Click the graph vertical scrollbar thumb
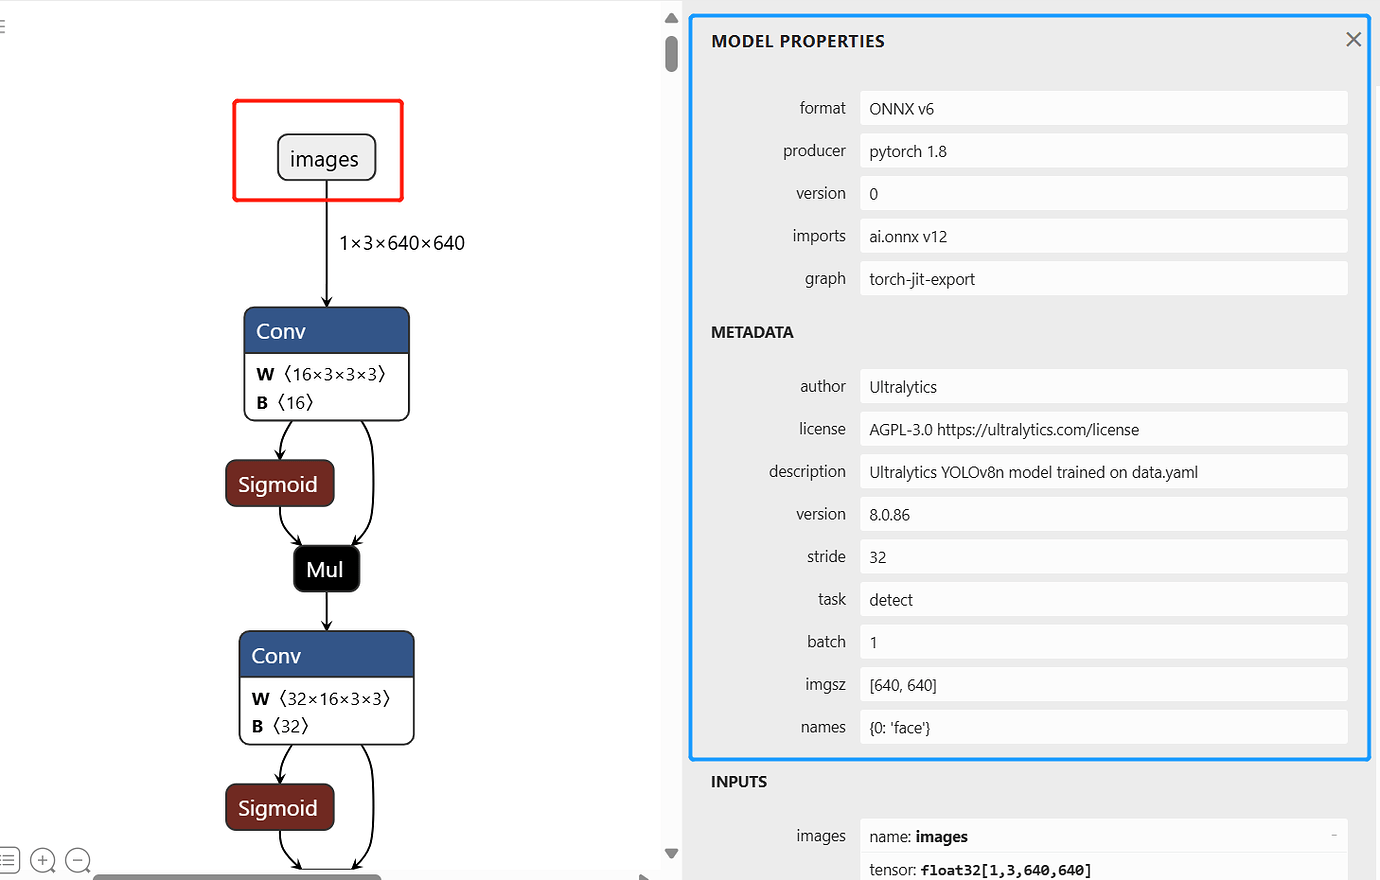 point(671,53)
